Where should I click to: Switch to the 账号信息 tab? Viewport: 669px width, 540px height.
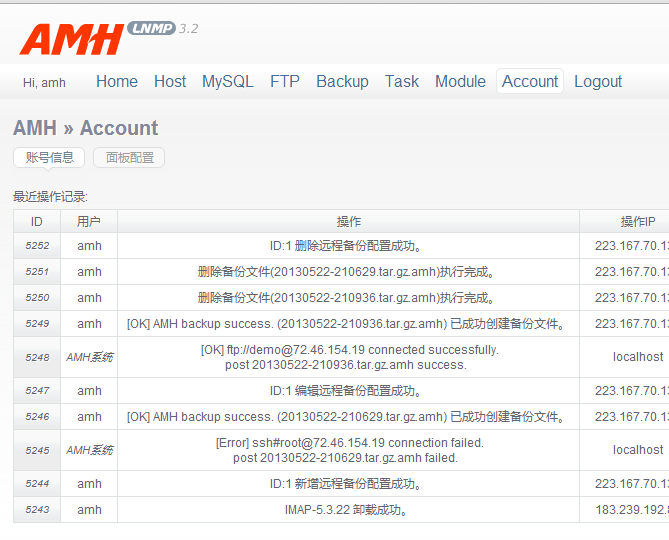click(x=49, y=157)
